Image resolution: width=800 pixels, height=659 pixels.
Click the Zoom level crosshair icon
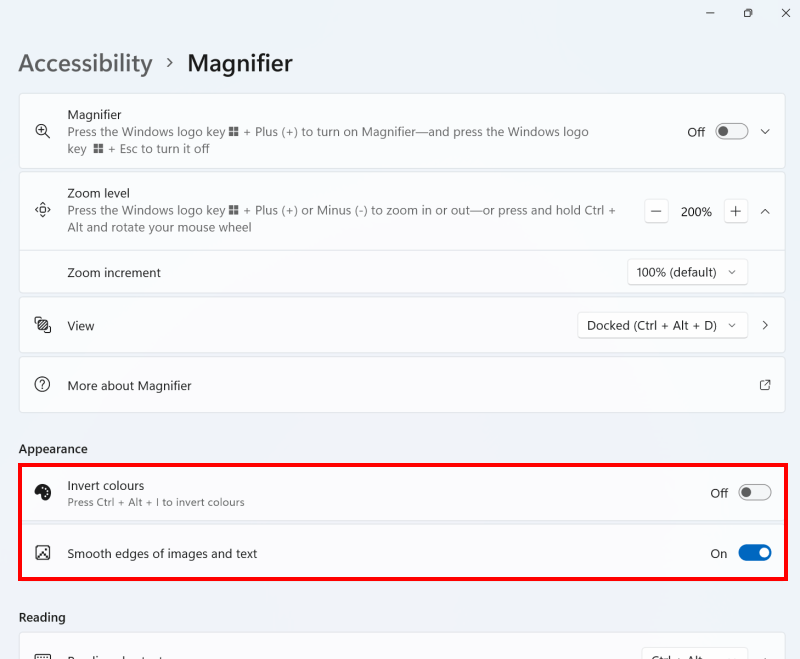[42, 210]
